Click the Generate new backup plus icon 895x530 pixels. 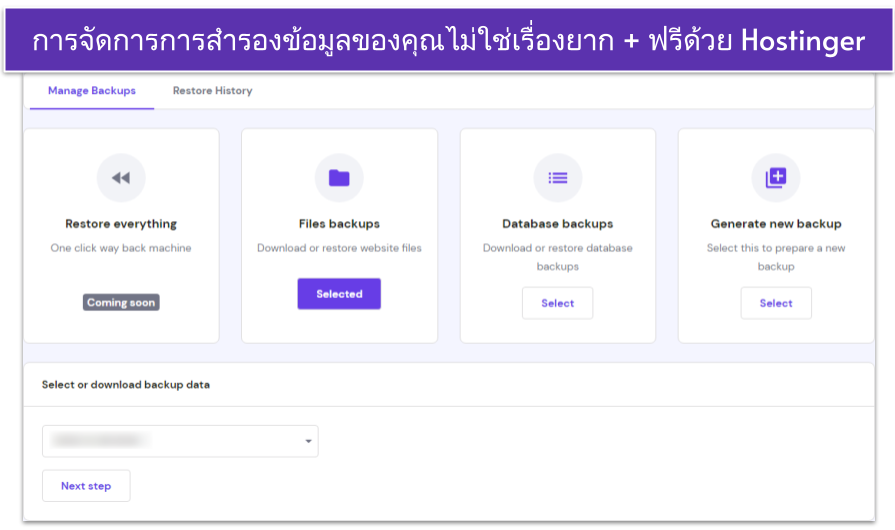pyautogui.click(x=776, y=178)
